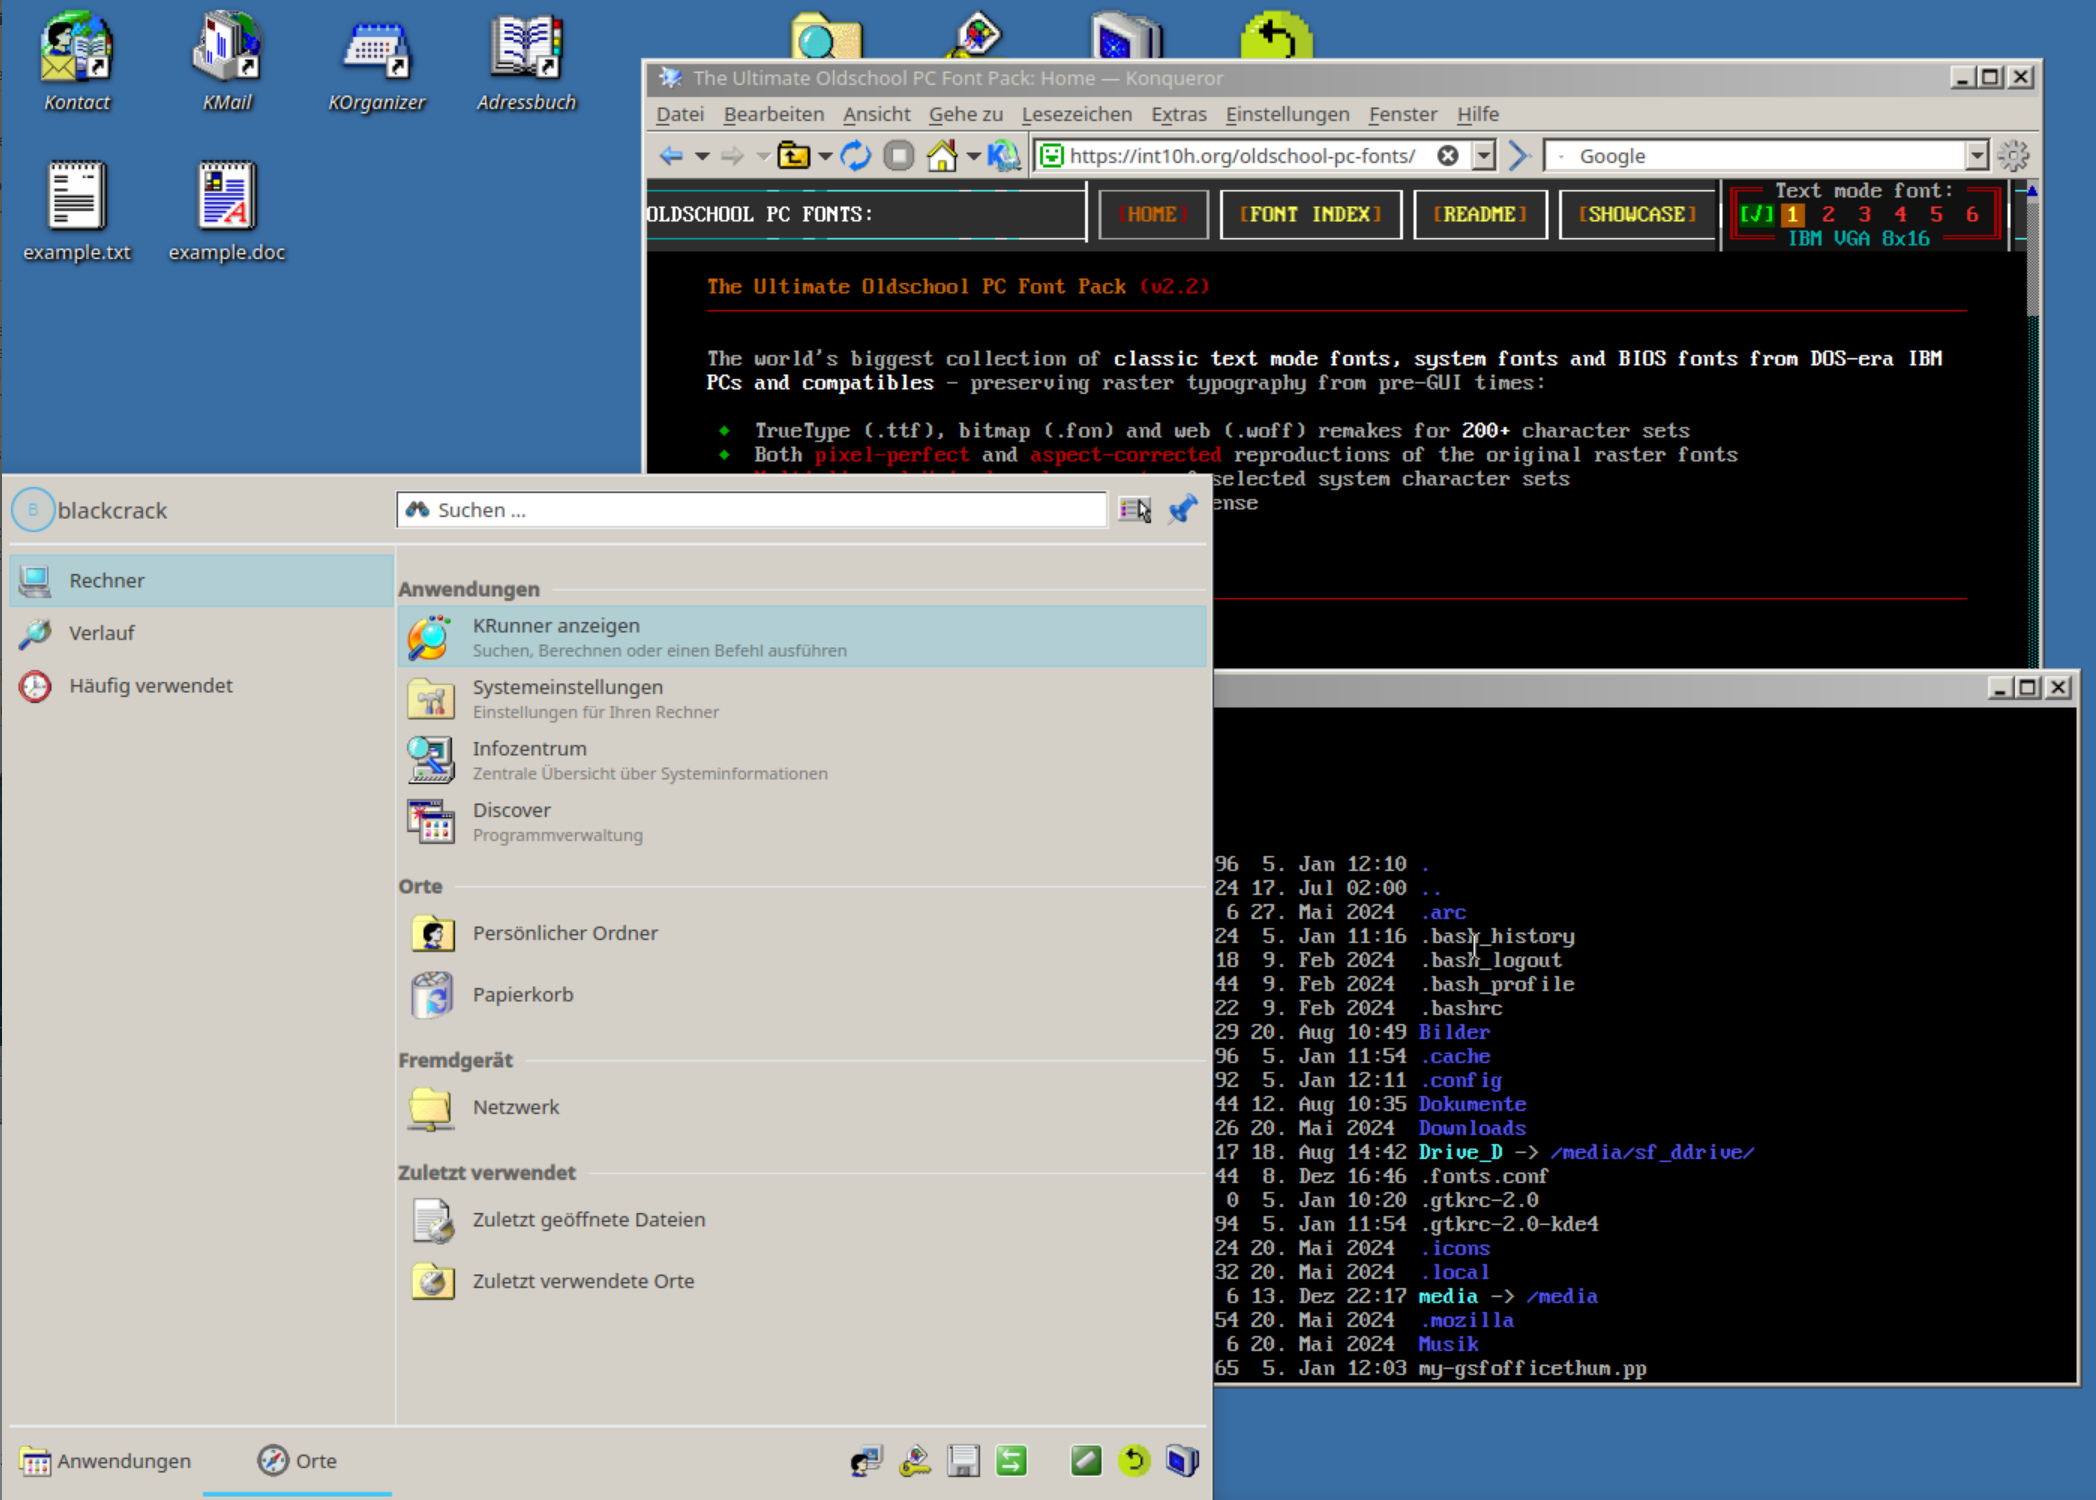Open the Up folder dropdown arrow

825,156
